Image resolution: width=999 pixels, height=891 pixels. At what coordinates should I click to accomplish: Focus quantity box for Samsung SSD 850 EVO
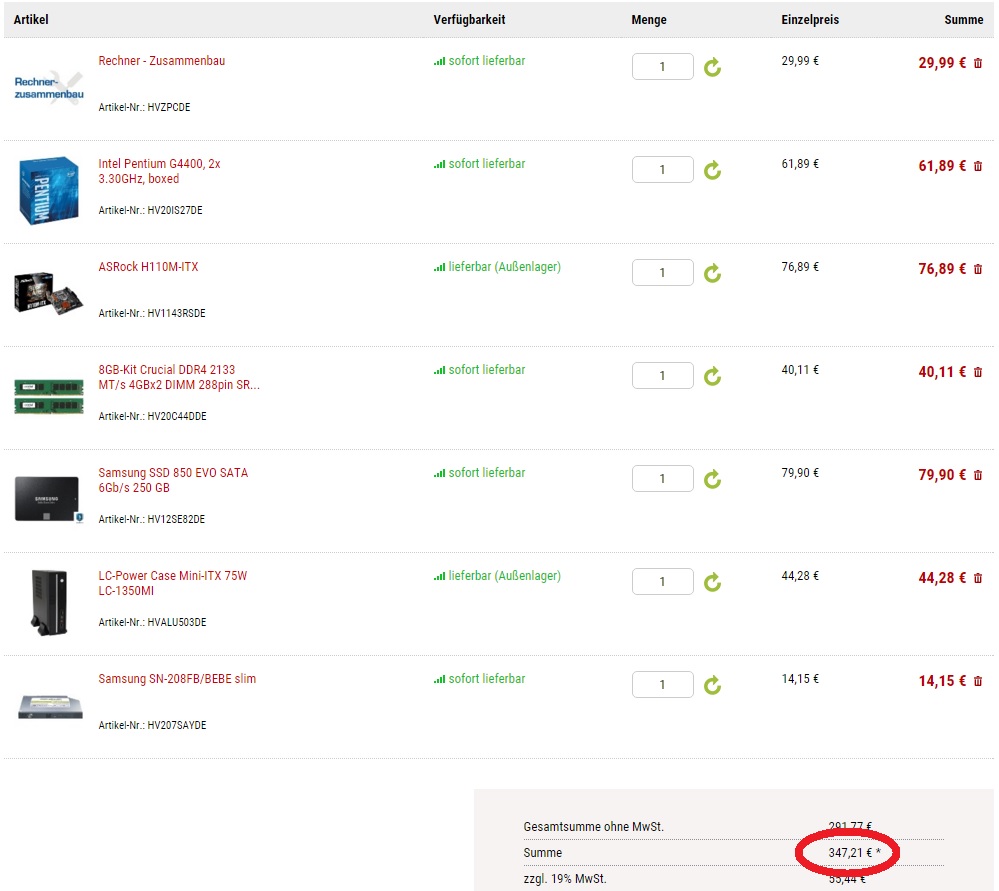click(x=663, y=478)
